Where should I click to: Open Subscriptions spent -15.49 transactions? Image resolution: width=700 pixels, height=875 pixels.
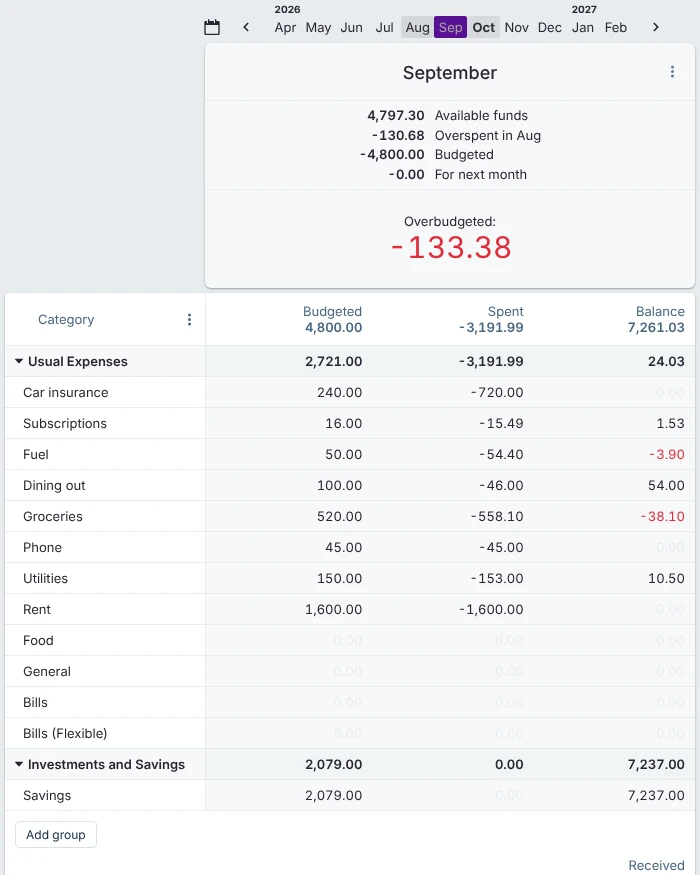501,424
